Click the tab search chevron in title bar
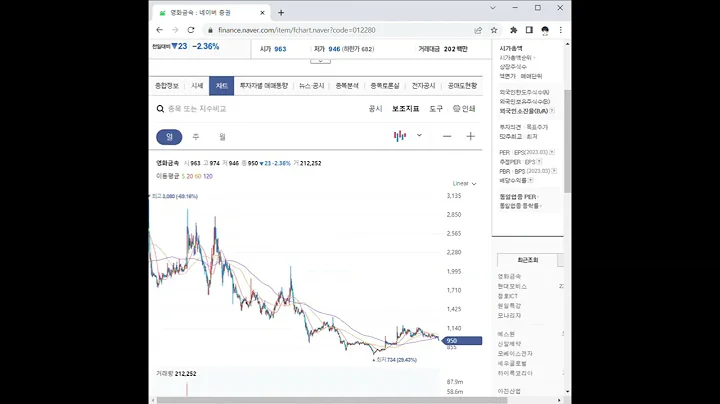This screenshot has width=720, height=404. point(493,8)
